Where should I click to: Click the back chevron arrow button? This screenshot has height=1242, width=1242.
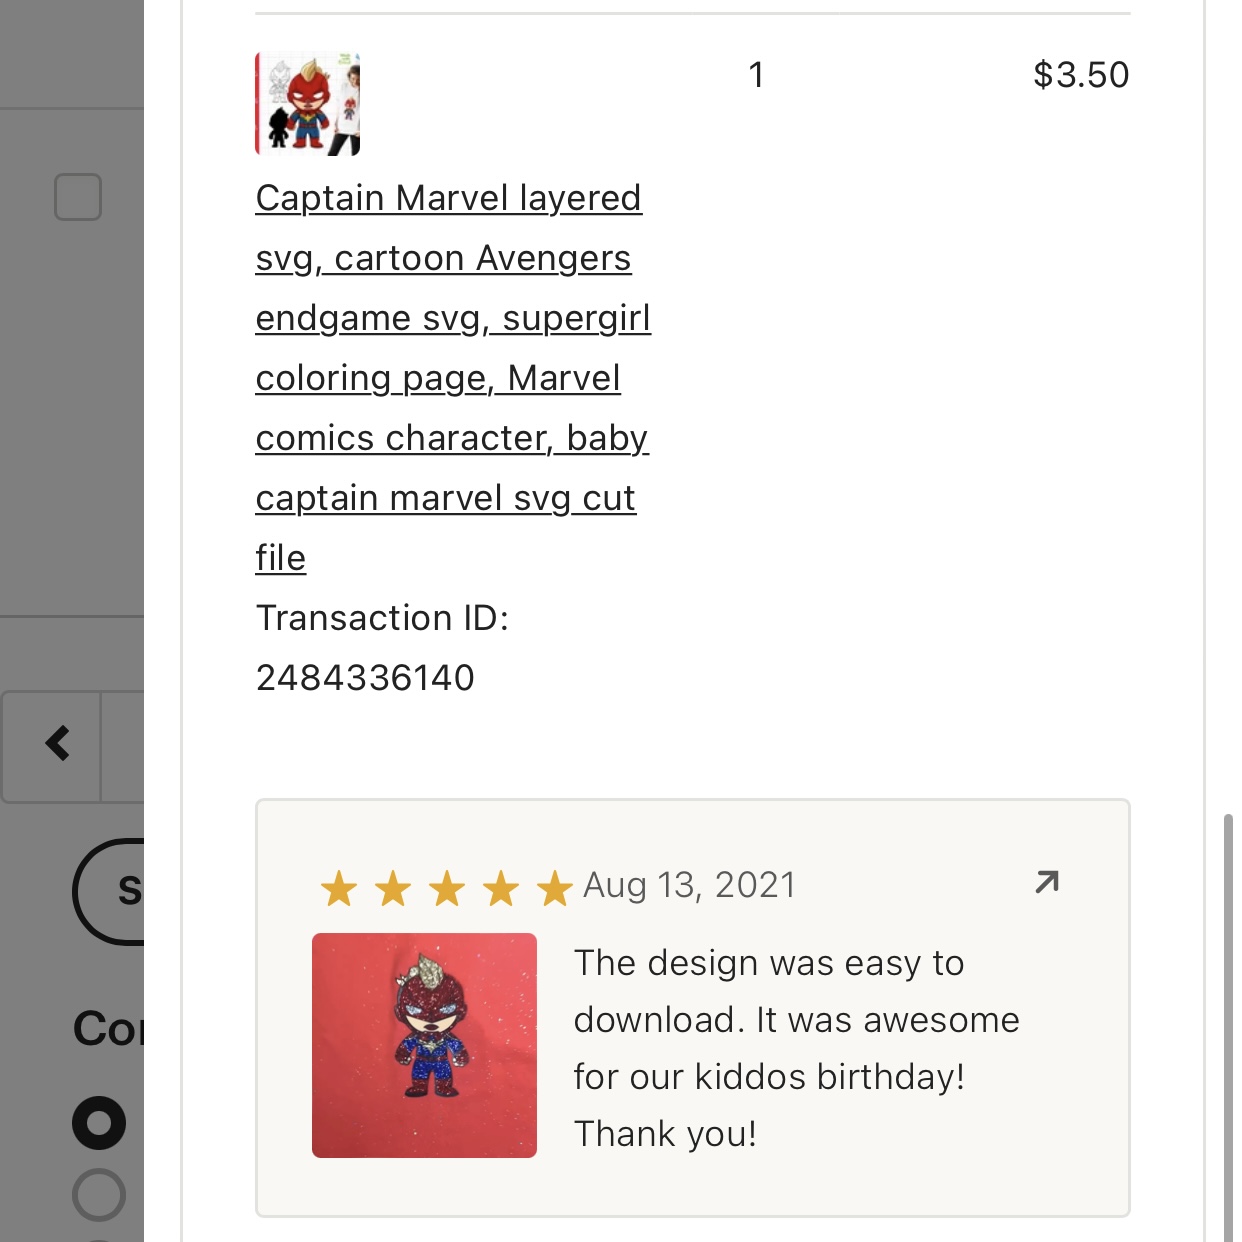[x=57, y=743]
